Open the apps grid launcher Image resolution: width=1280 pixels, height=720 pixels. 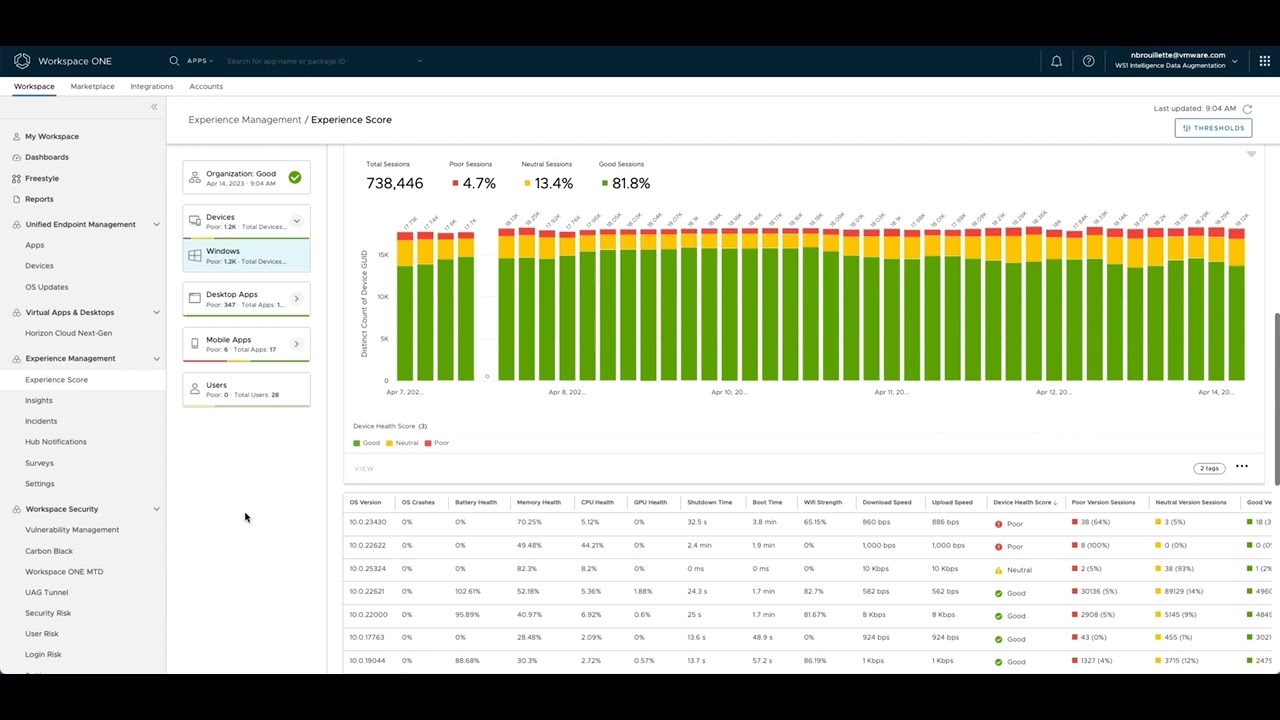tap(1264, 61)
